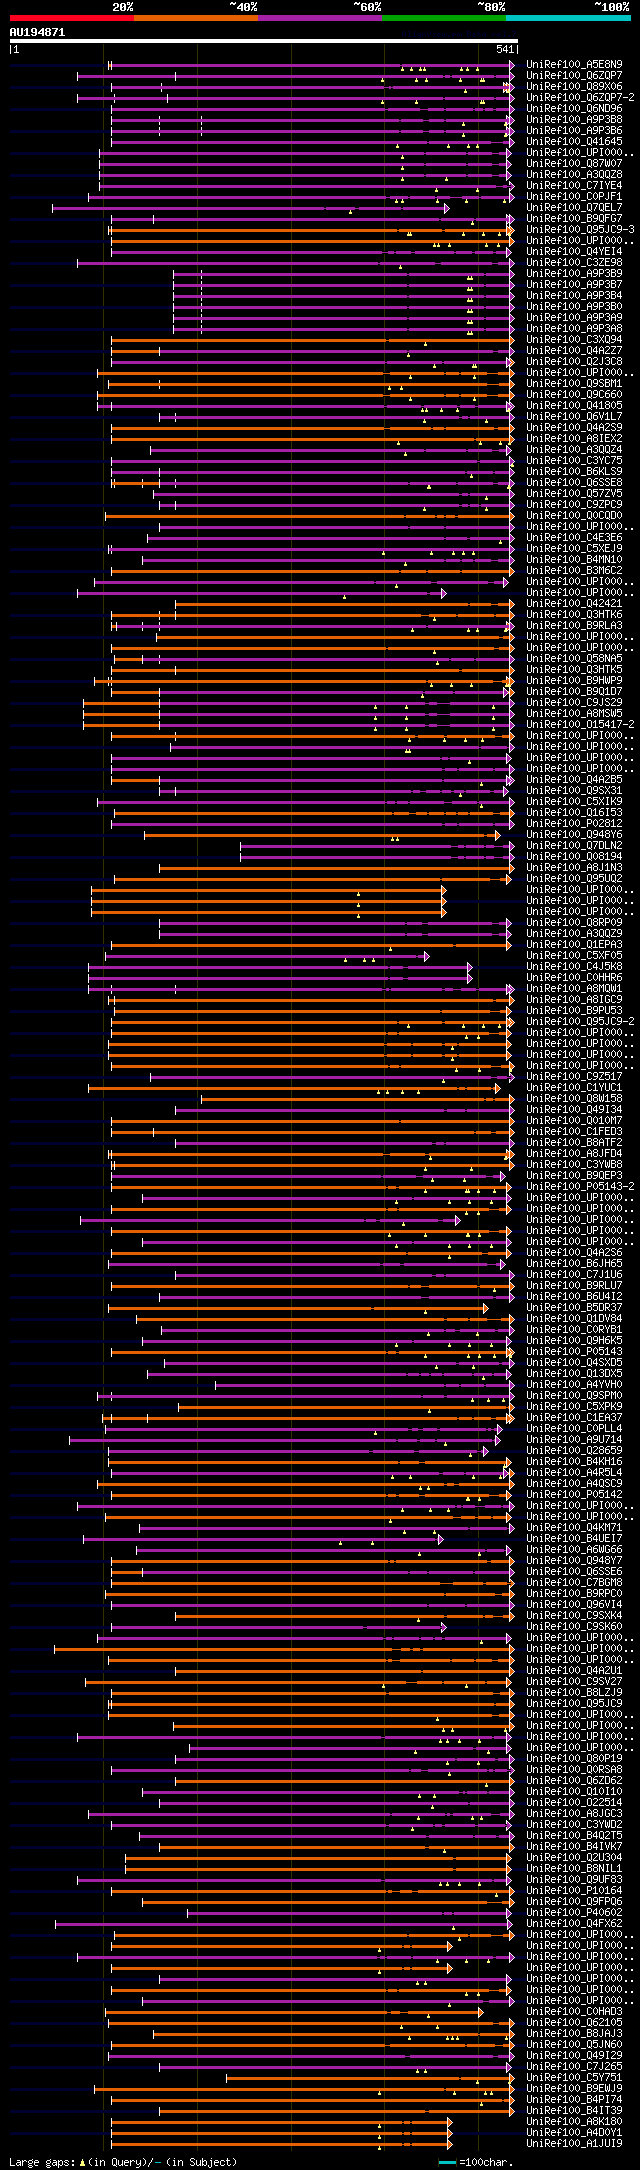Open hit UniRef100_Q6ZD62
This screenshot has height=2170, width=640.
(574, 1781)
